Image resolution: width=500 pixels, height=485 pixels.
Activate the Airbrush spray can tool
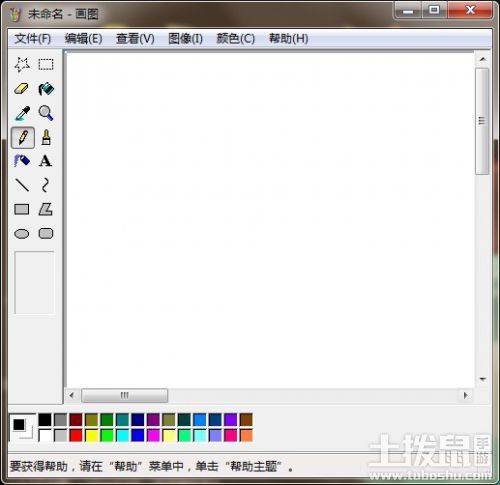[x=22, y=161]
